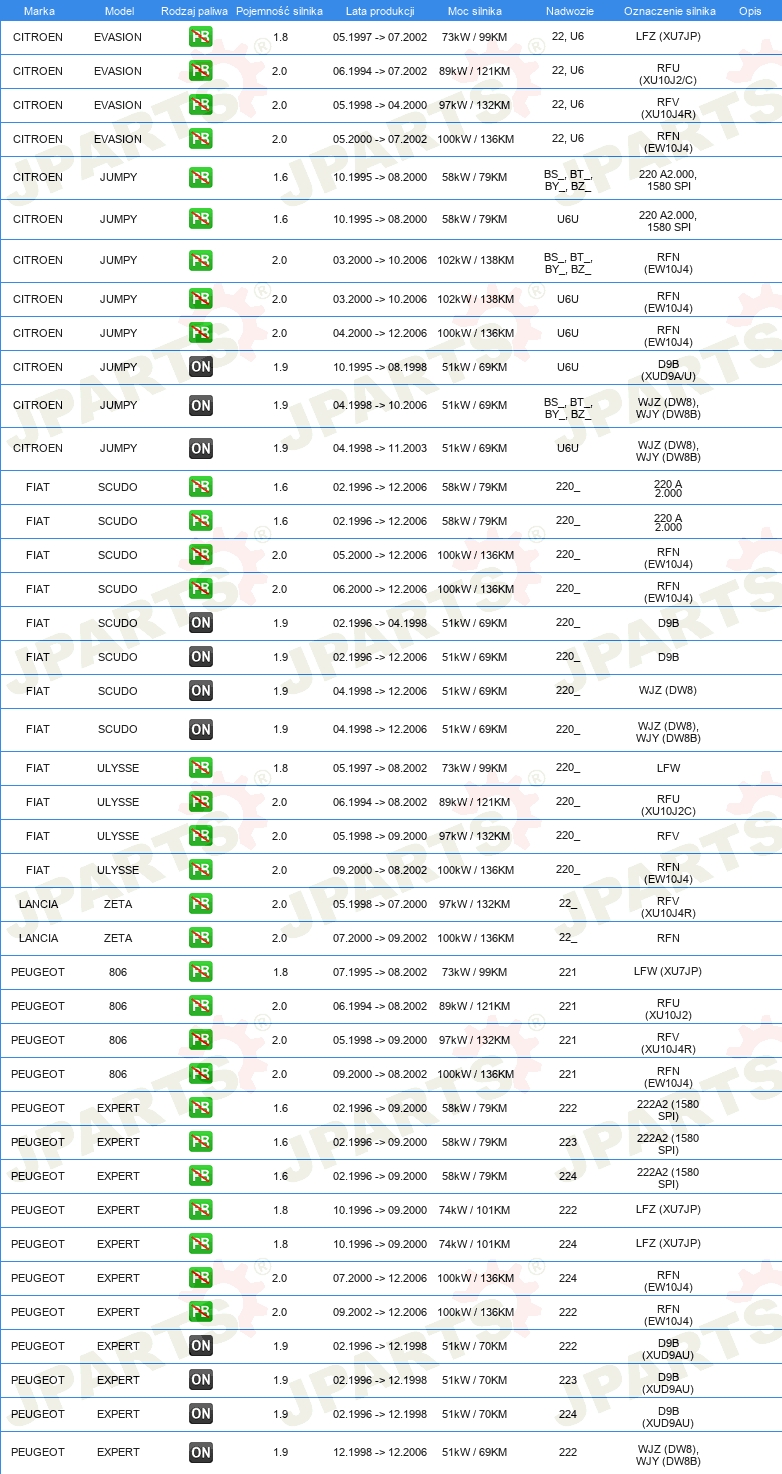The image size is (782, 1474).
Task: Click the Opis column header
Action: pyautogui.click(x=750, y=11)
